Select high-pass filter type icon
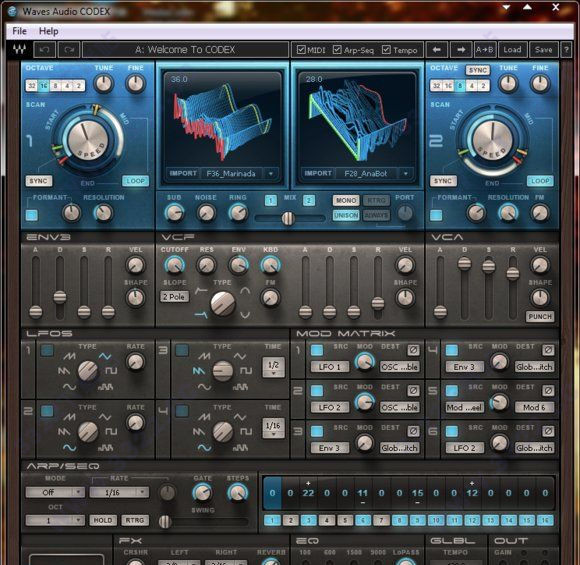580x565 pixels. pyautogui.click(x=201, y=291)
